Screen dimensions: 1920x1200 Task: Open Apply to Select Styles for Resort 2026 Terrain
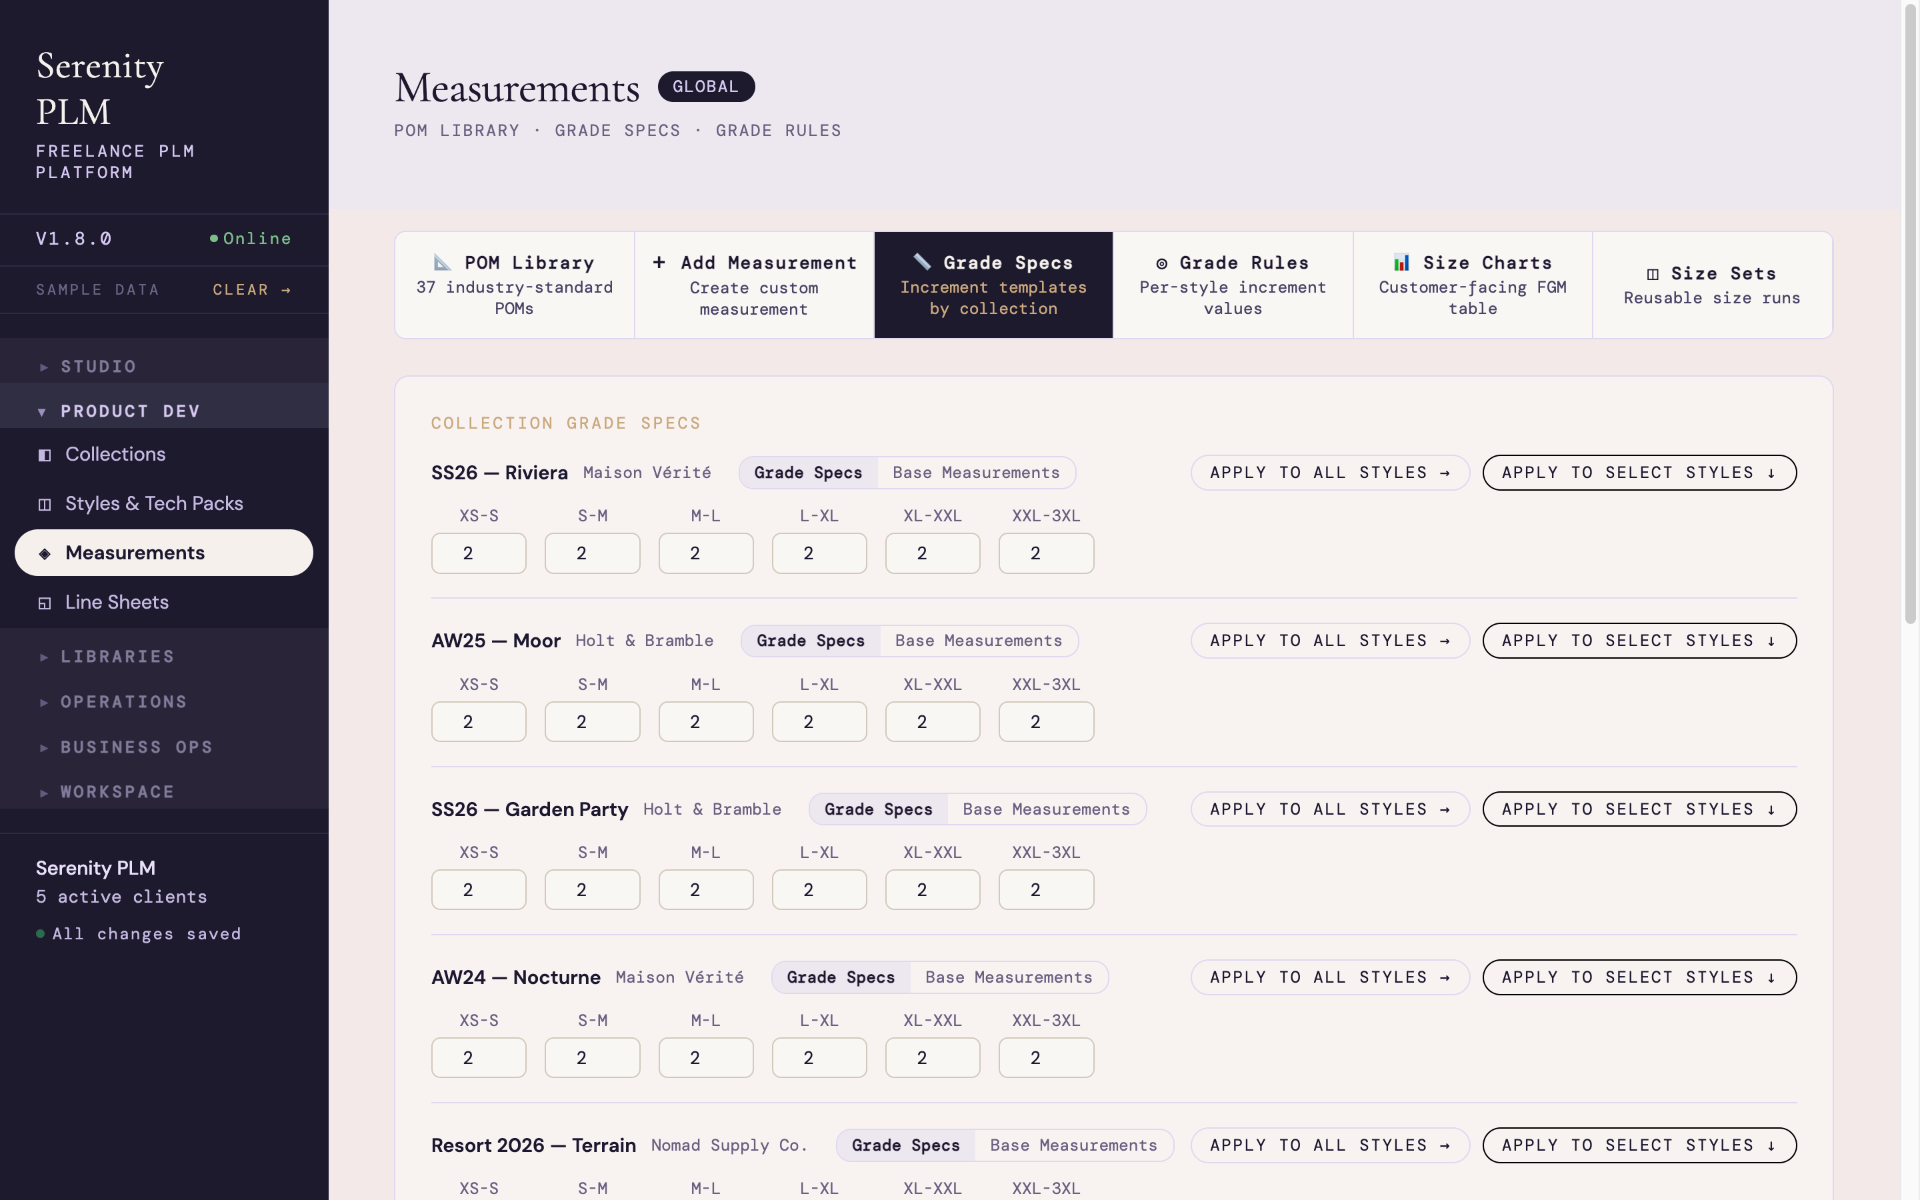pyautogui.click(x=1639, y=1145)
